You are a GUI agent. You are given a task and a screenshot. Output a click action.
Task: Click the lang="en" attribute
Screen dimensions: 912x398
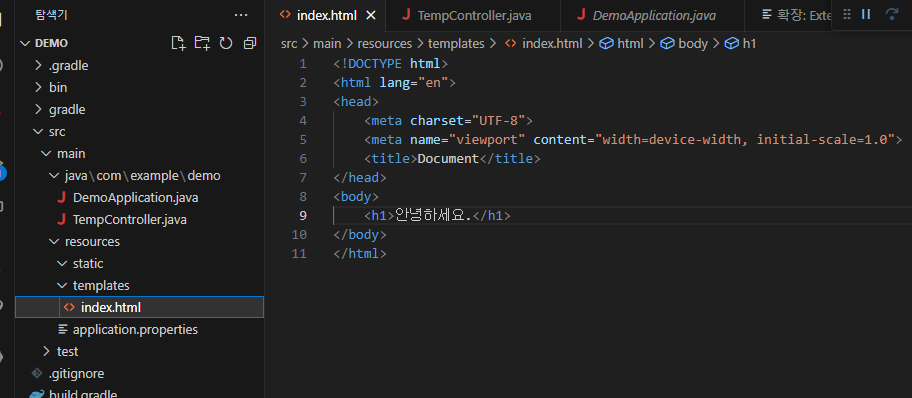click(414, 83)
